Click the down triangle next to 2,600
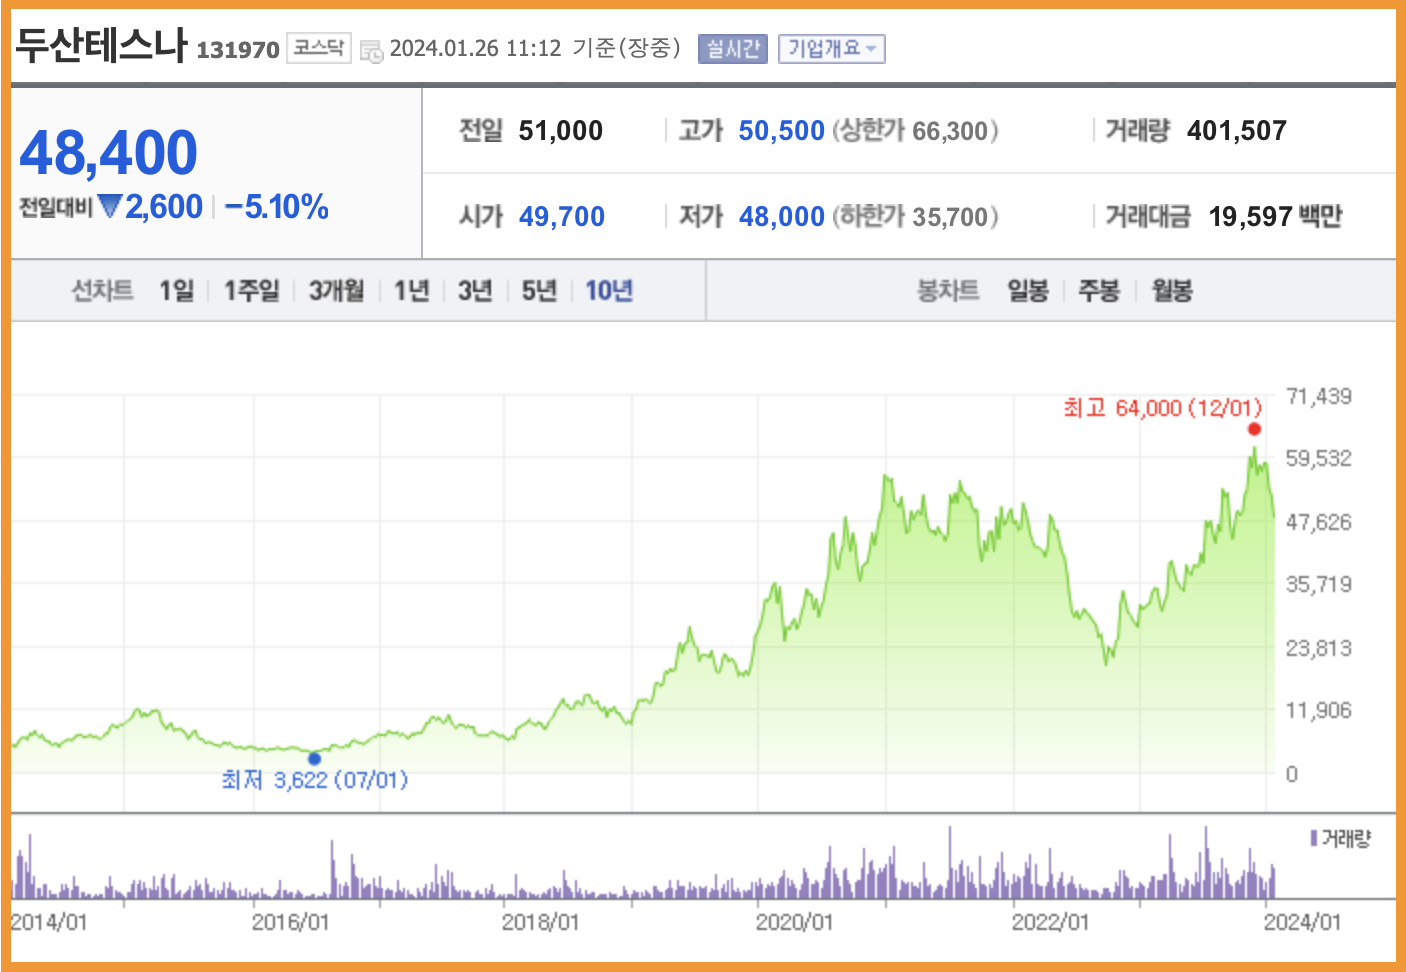This screenshot has height=972, width=1406. (x=110, y=206)
